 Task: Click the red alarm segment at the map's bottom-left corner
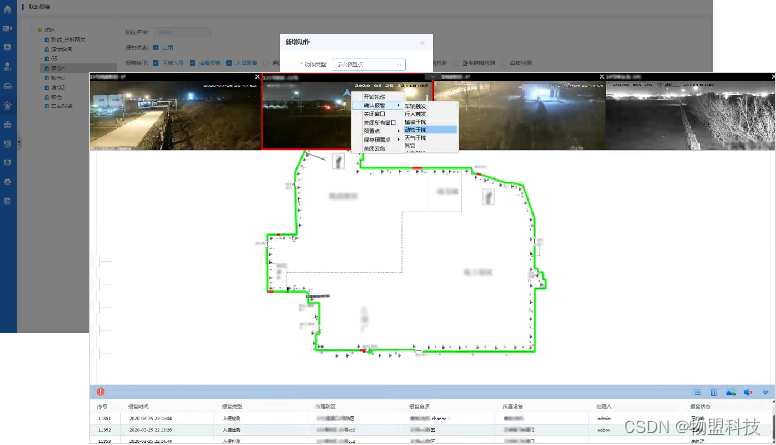(x=270, y=292)
